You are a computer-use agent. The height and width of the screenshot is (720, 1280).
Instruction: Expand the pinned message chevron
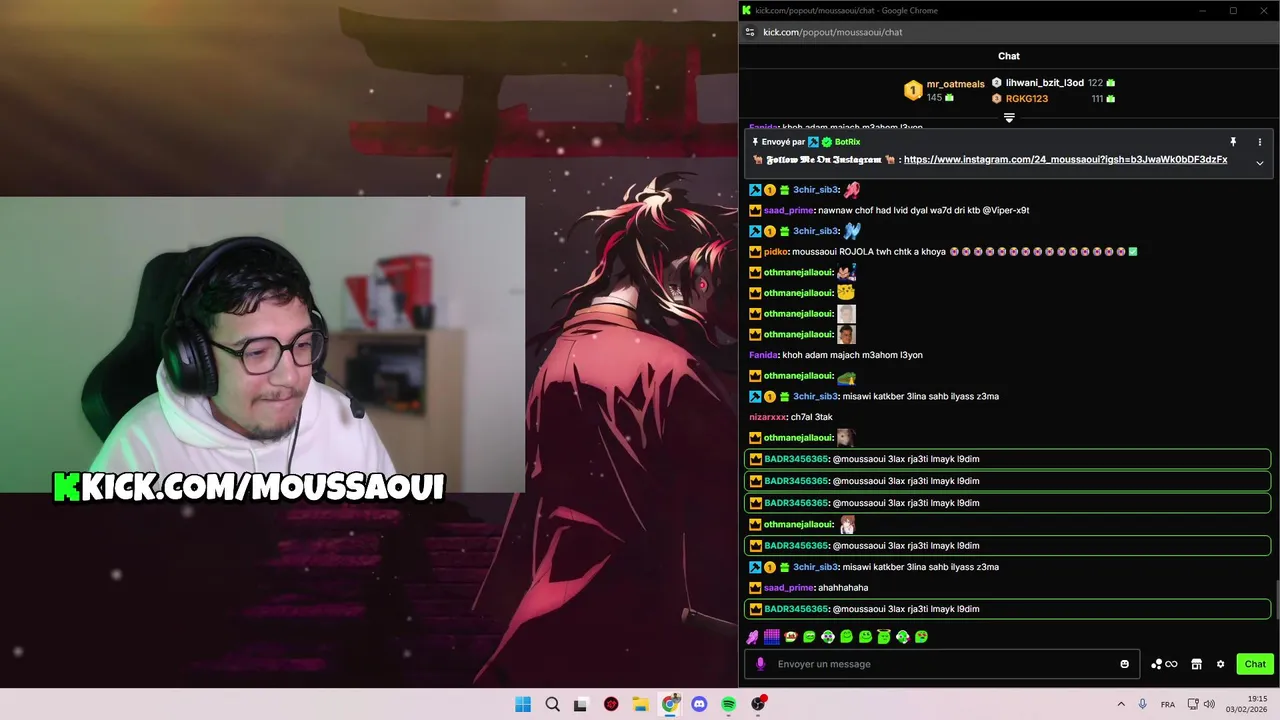point(1260,163)
